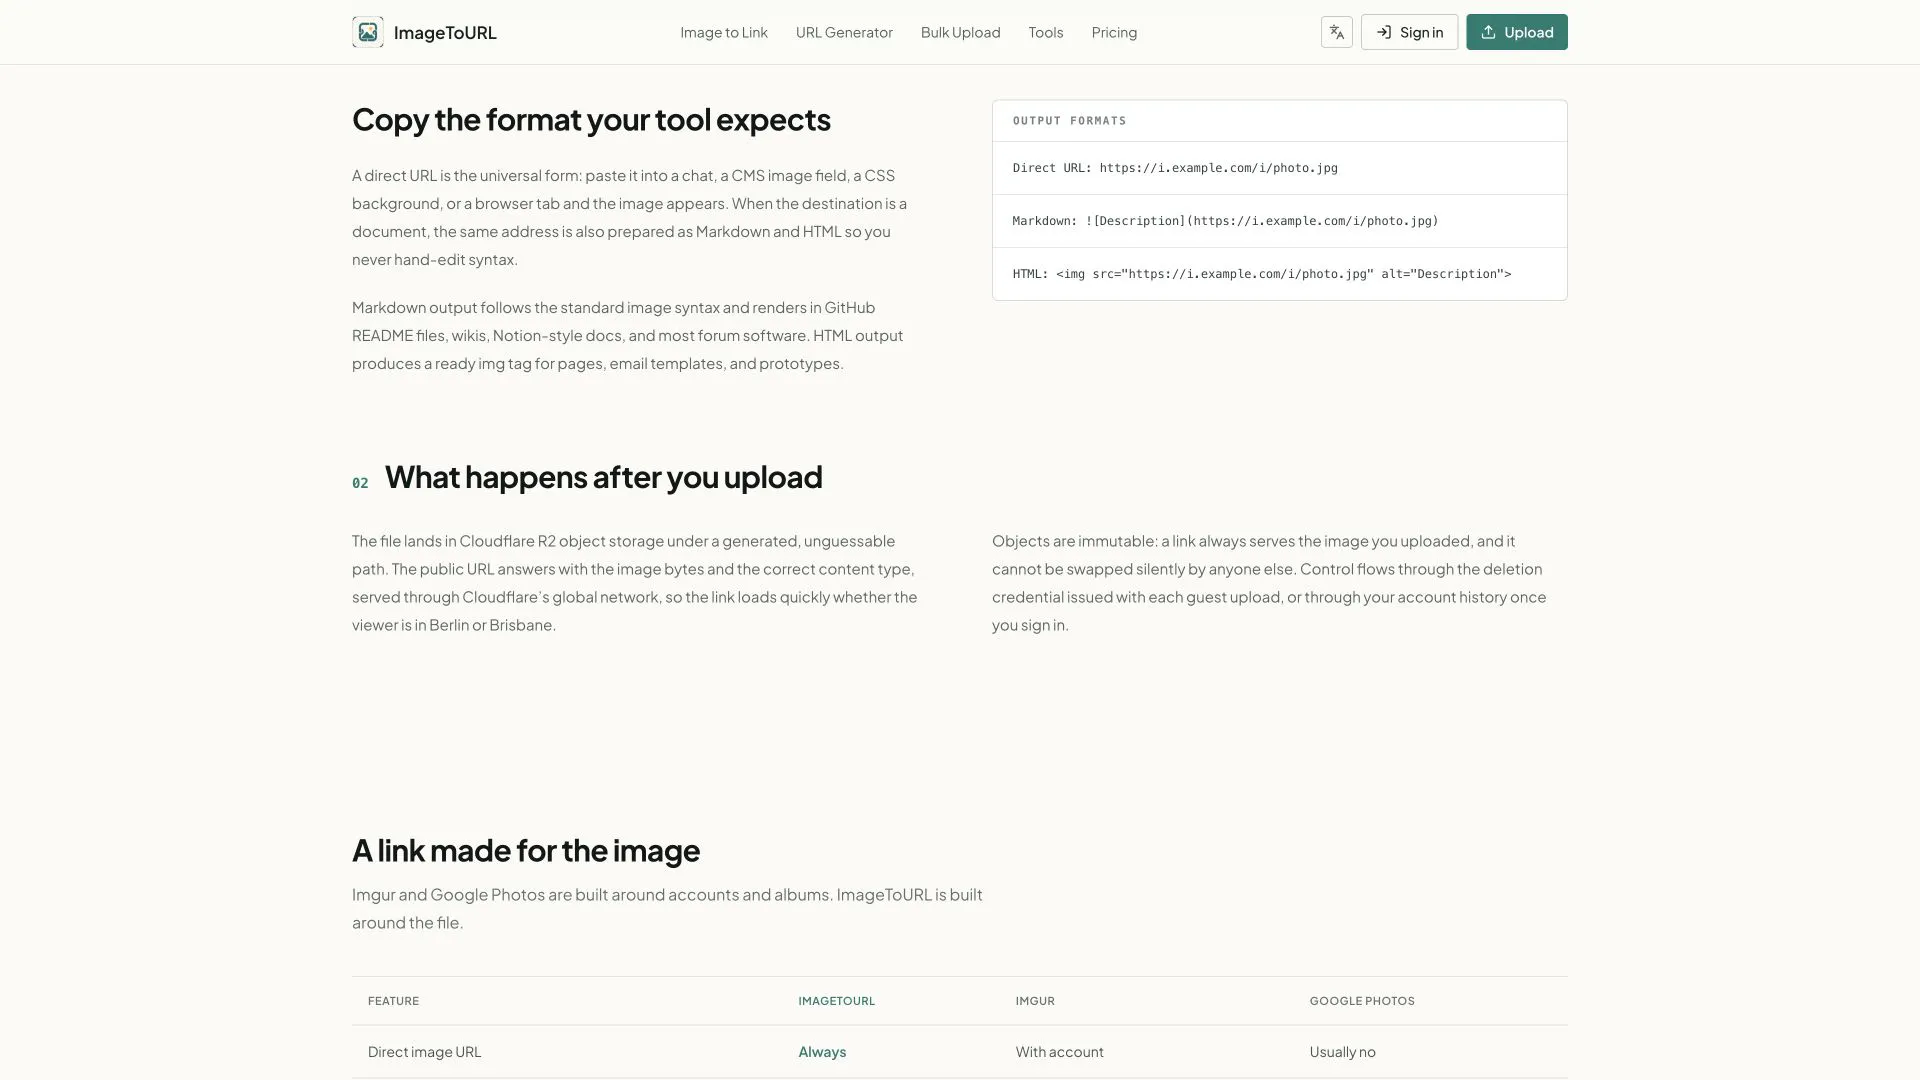This screenshot has width=1920, height=1080.
Task: Click the paragraph about Cloudflare R2 storage
Action: click(x=634, y=583)
